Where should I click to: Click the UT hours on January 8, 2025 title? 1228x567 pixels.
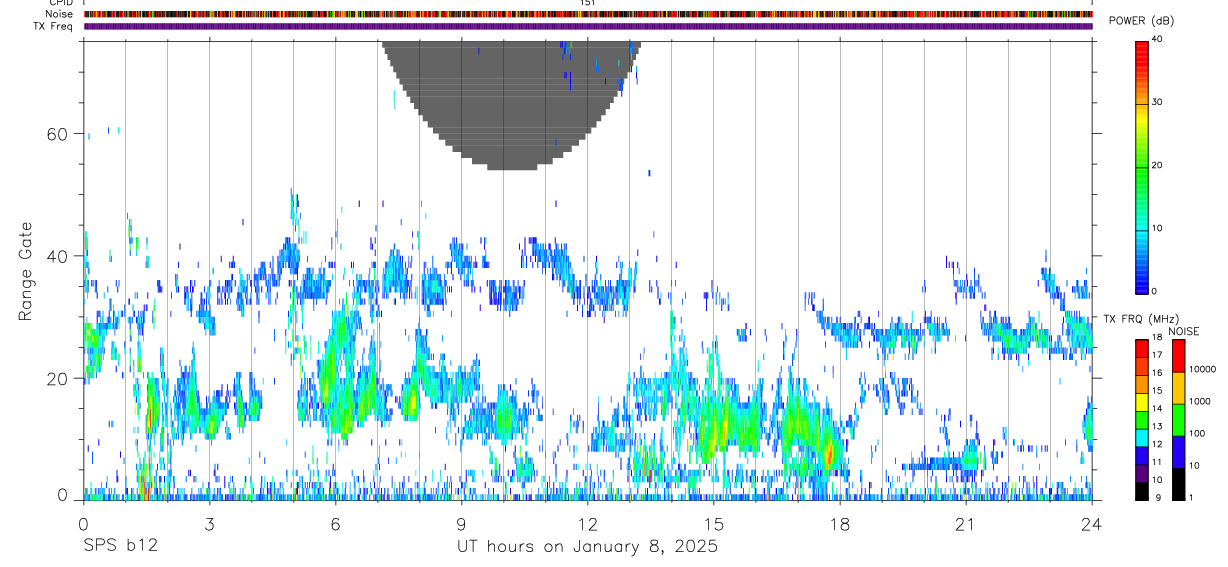coord(587,547)
